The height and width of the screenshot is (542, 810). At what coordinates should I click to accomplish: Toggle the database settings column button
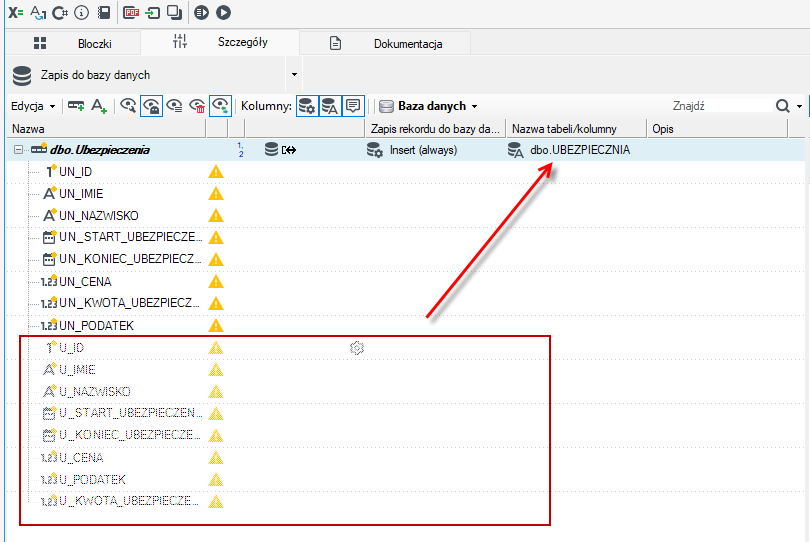(307, 106)
